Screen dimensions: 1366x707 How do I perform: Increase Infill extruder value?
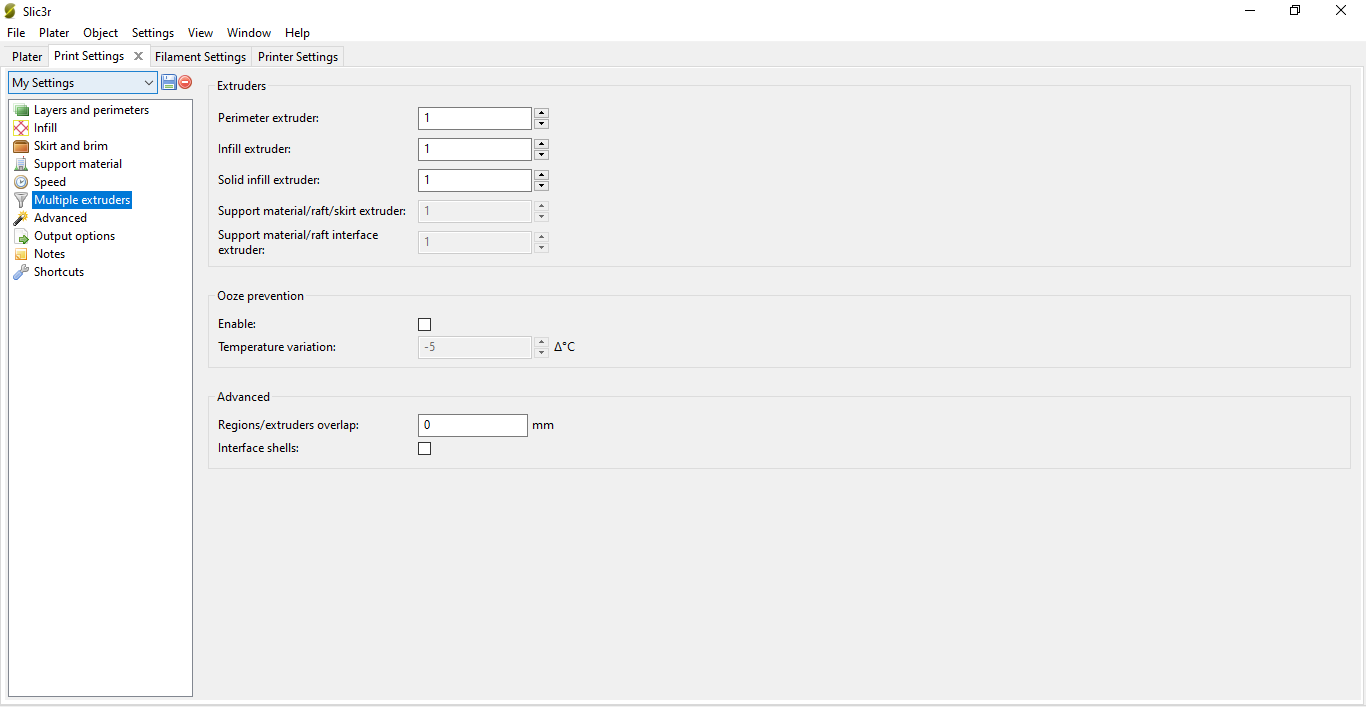click(541, 144)
